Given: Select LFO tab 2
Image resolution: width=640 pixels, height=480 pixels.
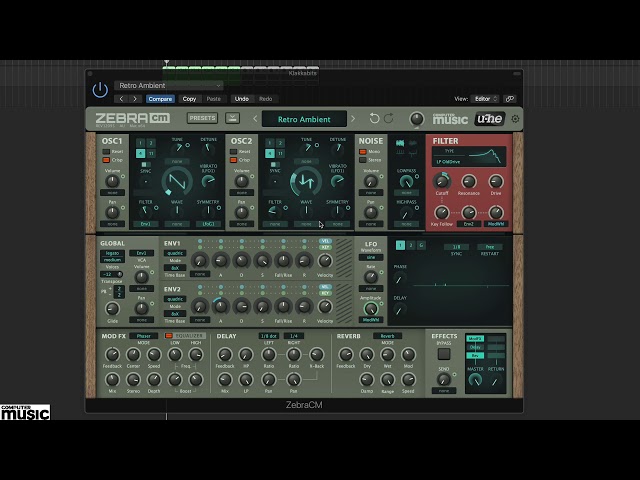Looking at the screenshot, I should tap(411, 245).
